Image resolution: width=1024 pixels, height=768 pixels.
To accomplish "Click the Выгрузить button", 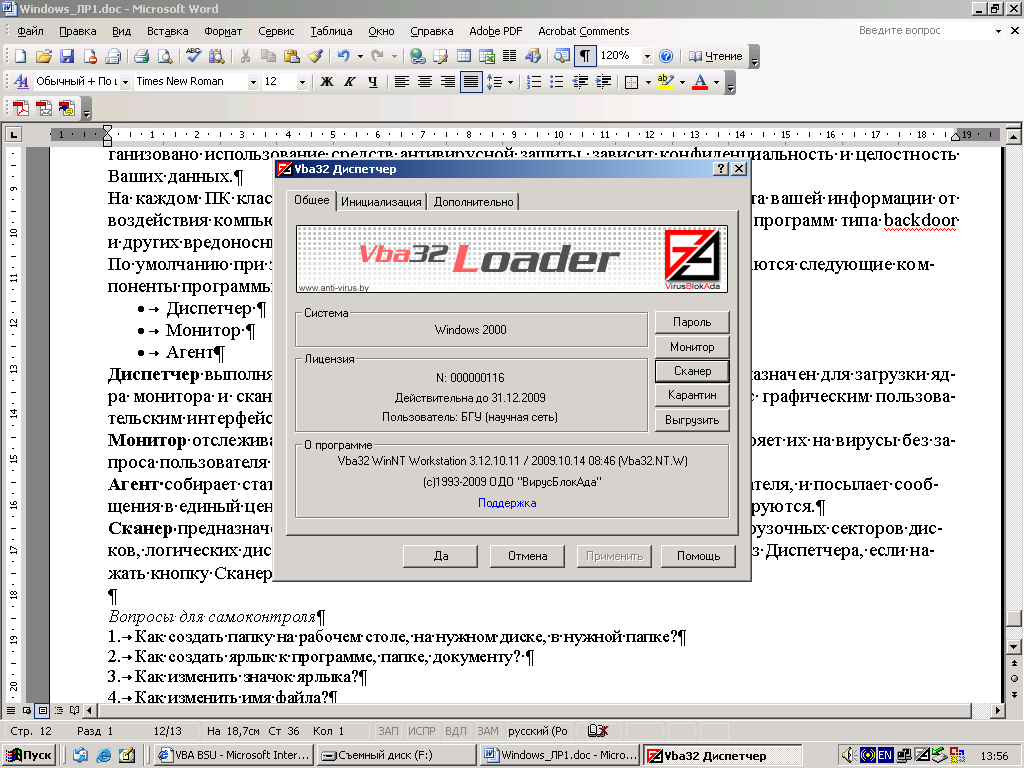I will [692, 420].
